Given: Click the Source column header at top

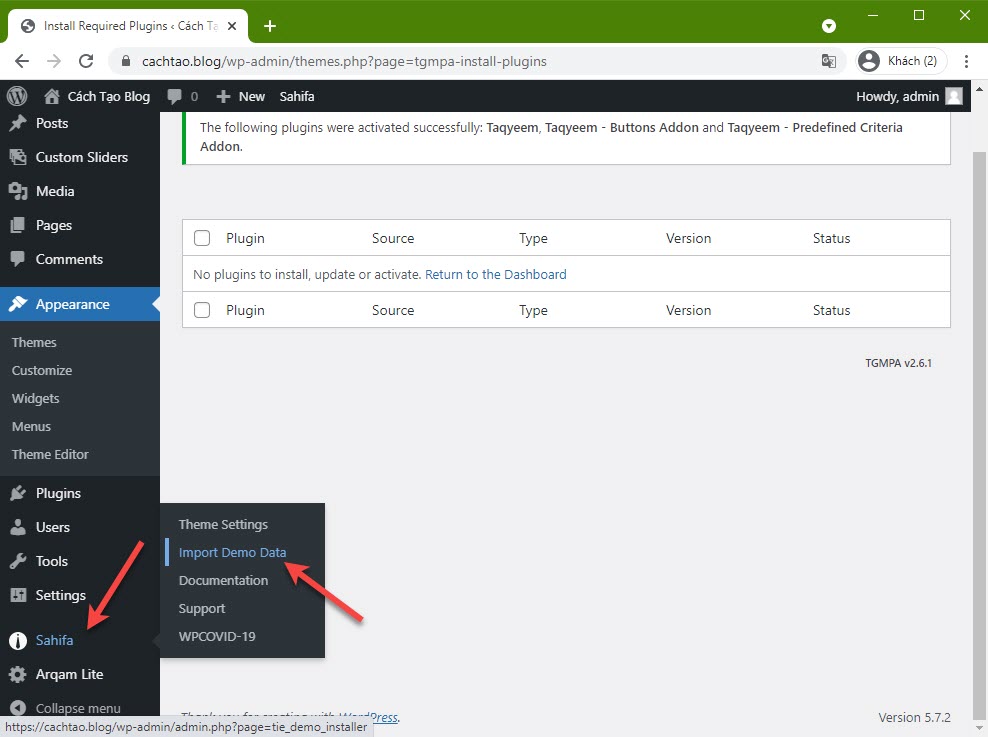Looking at the screenshot, I should click(x=393, y=238).
